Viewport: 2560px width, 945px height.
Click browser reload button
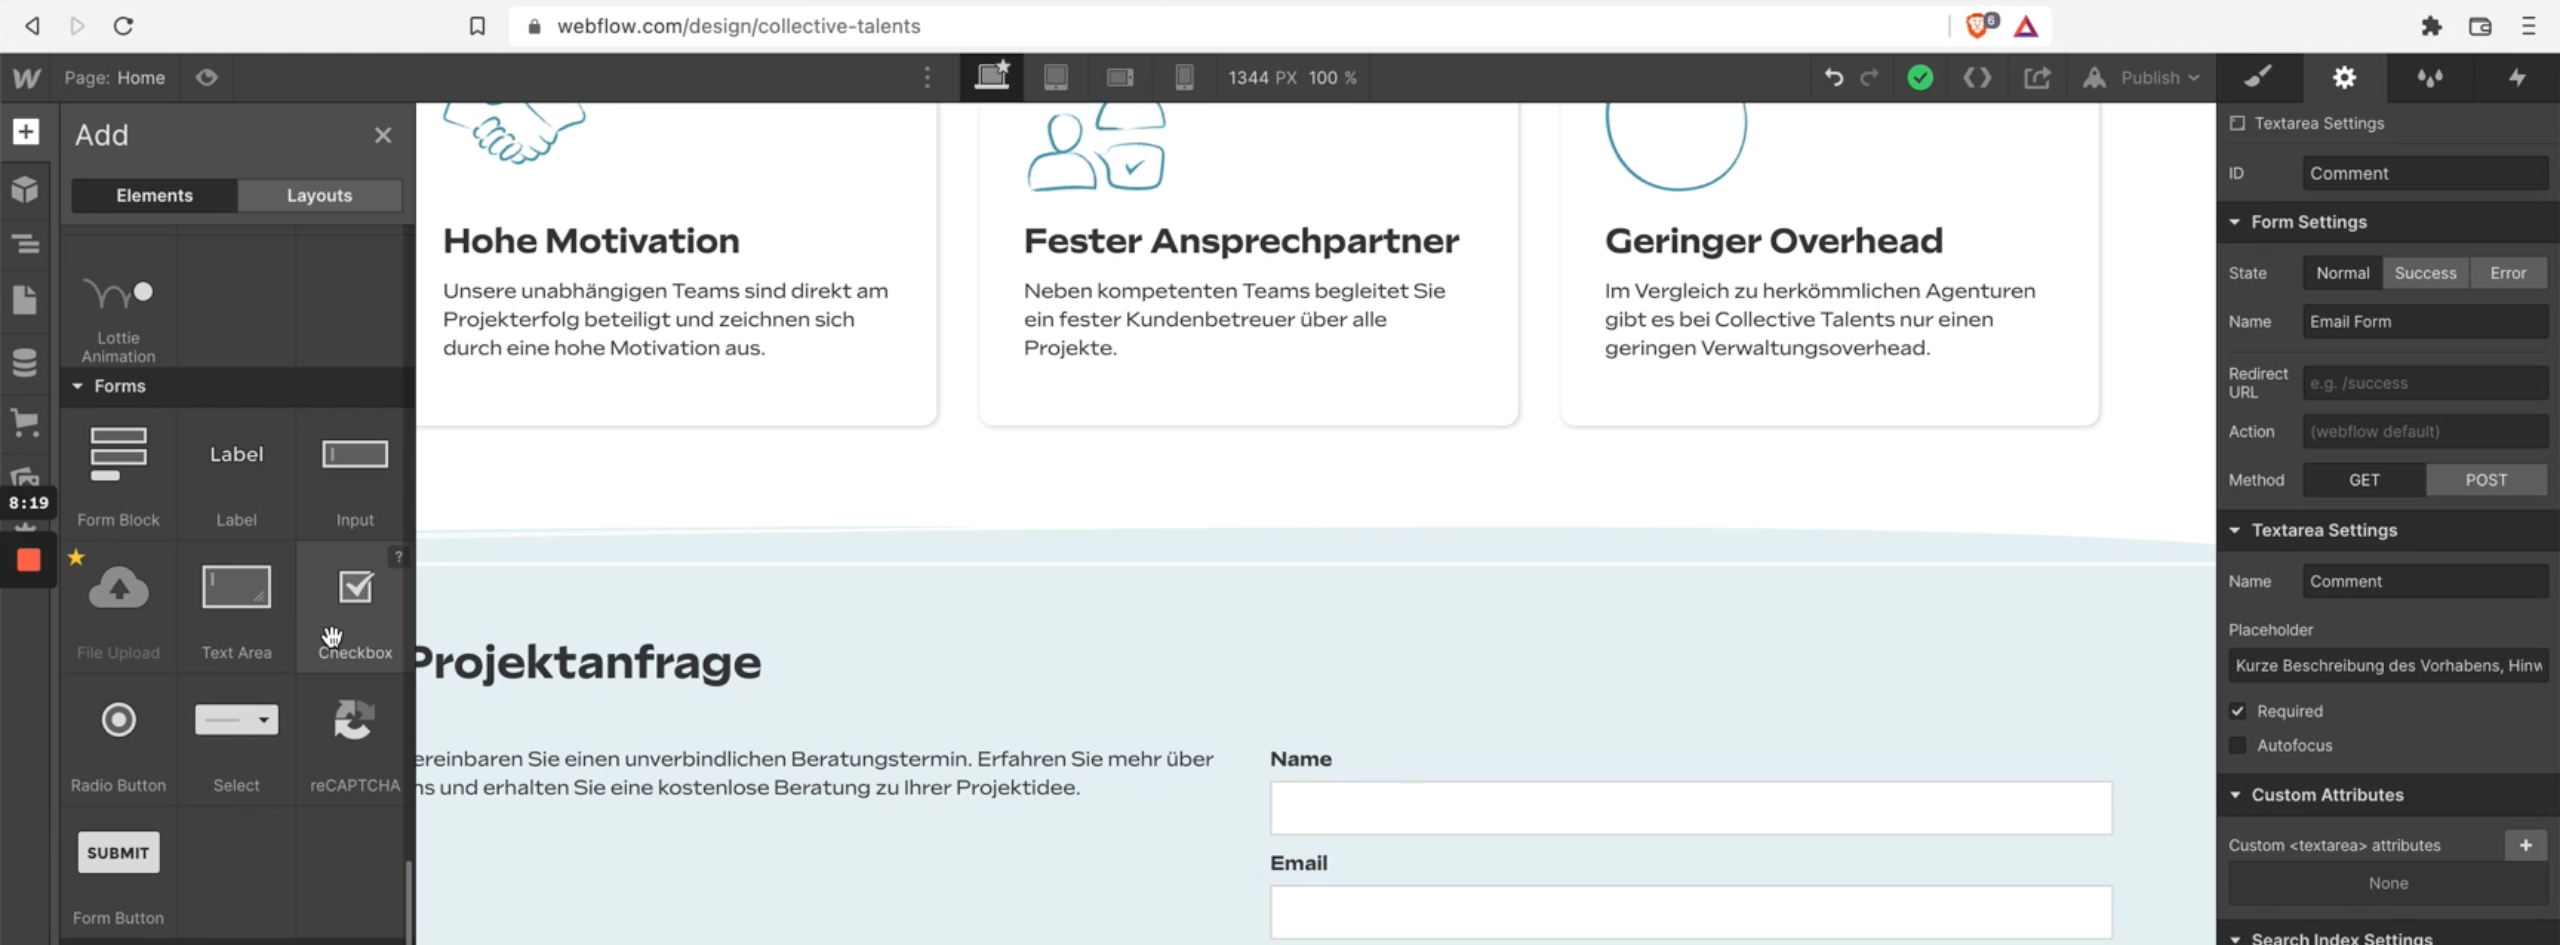123,26
